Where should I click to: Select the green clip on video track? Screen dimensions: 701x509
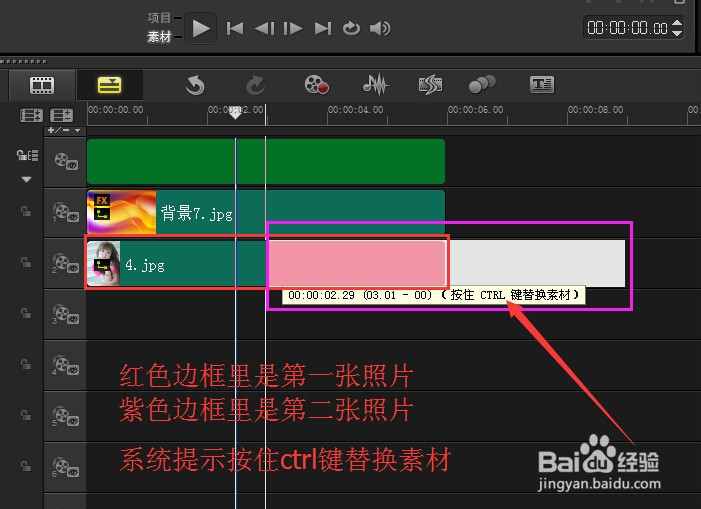point(266,161)
